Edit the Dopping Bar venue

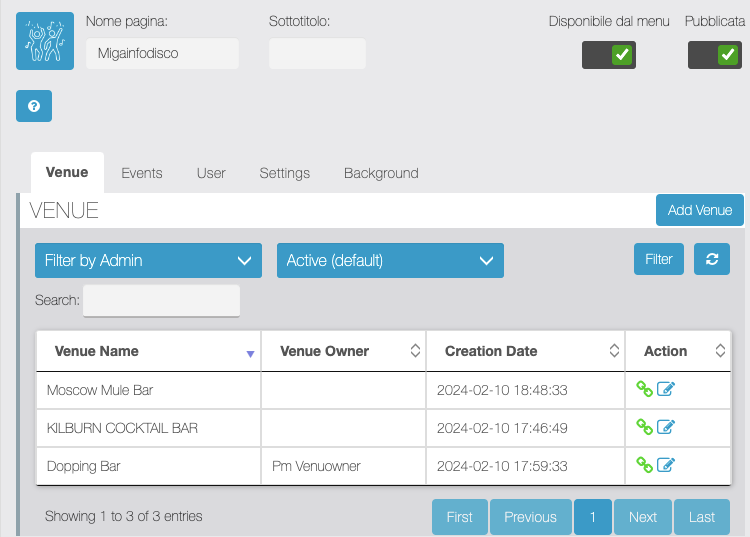(666, 465)
